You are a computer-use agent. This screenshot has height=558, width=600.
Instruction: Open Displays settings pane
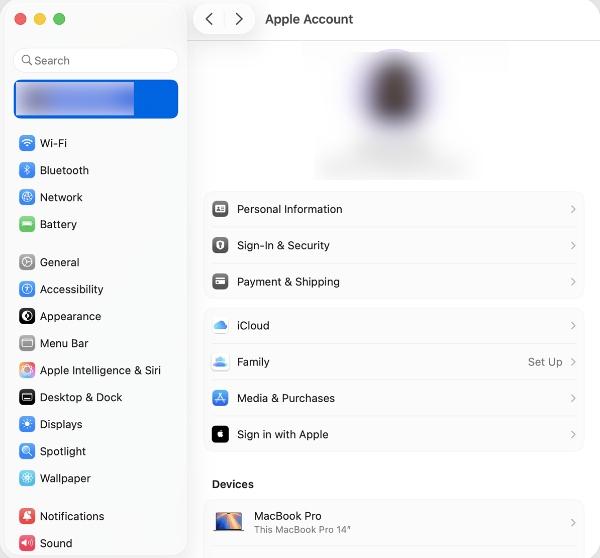pyautogui.click(x=96, y=424)
